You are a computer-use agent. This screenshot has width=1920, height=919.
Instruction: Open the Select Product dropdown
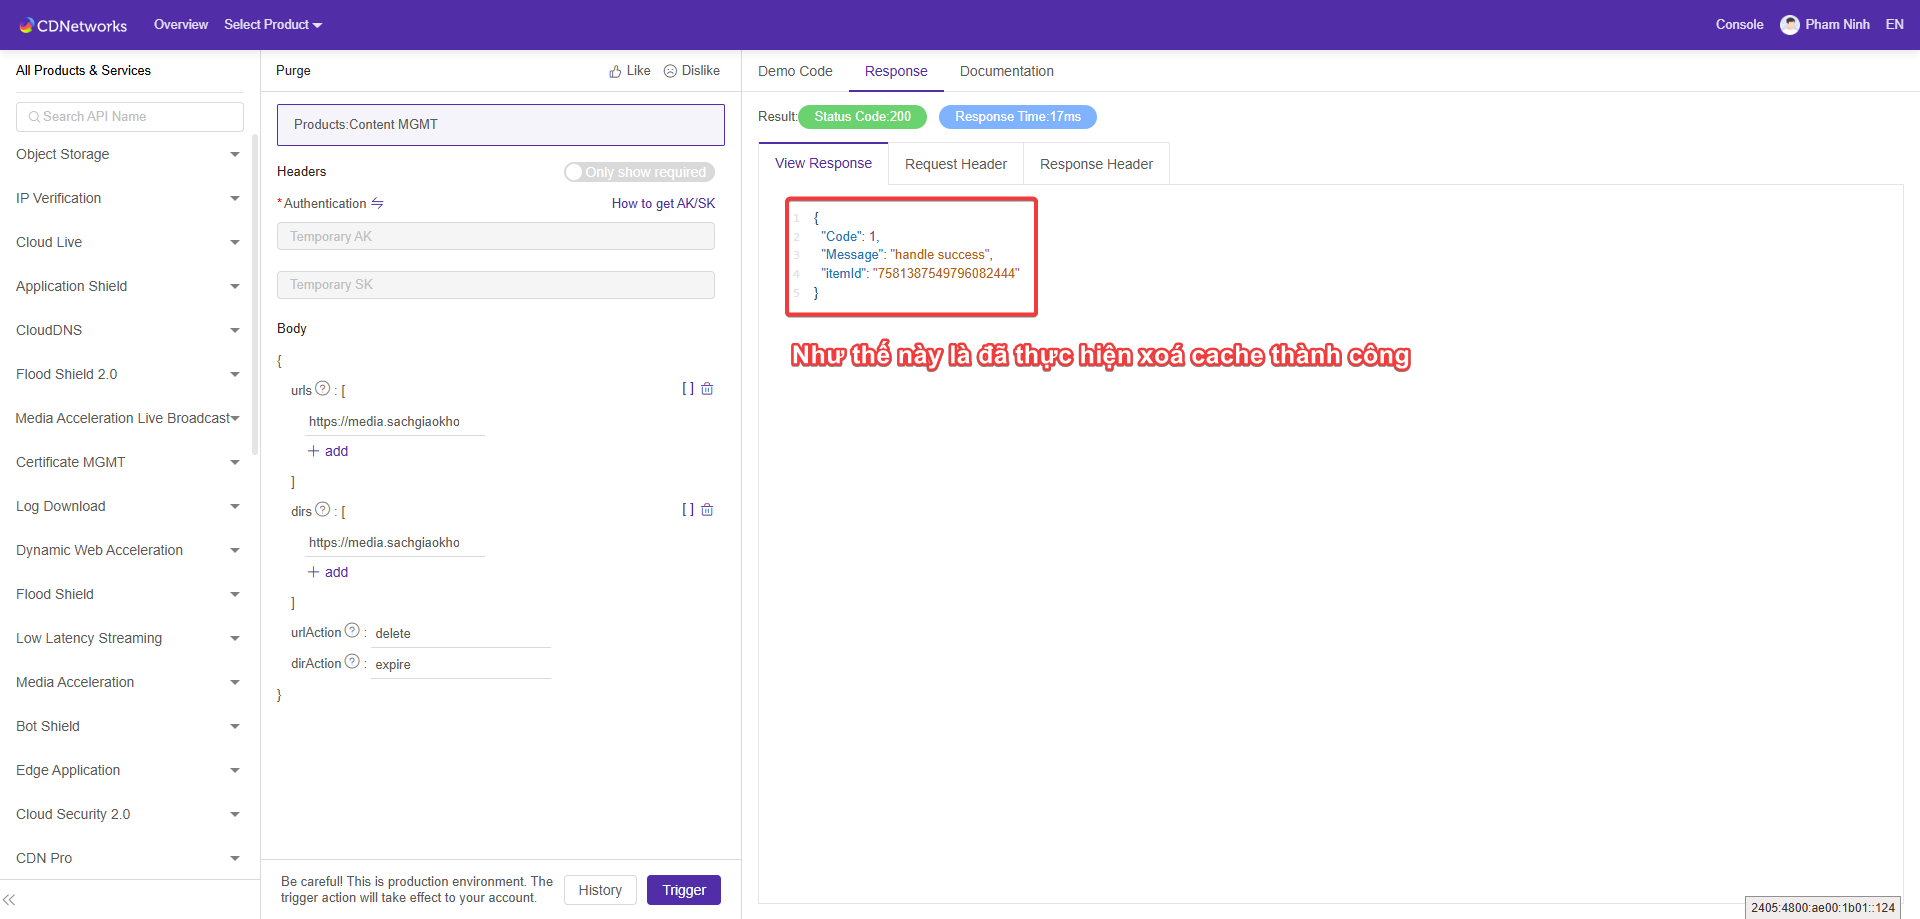pos(272,25)
